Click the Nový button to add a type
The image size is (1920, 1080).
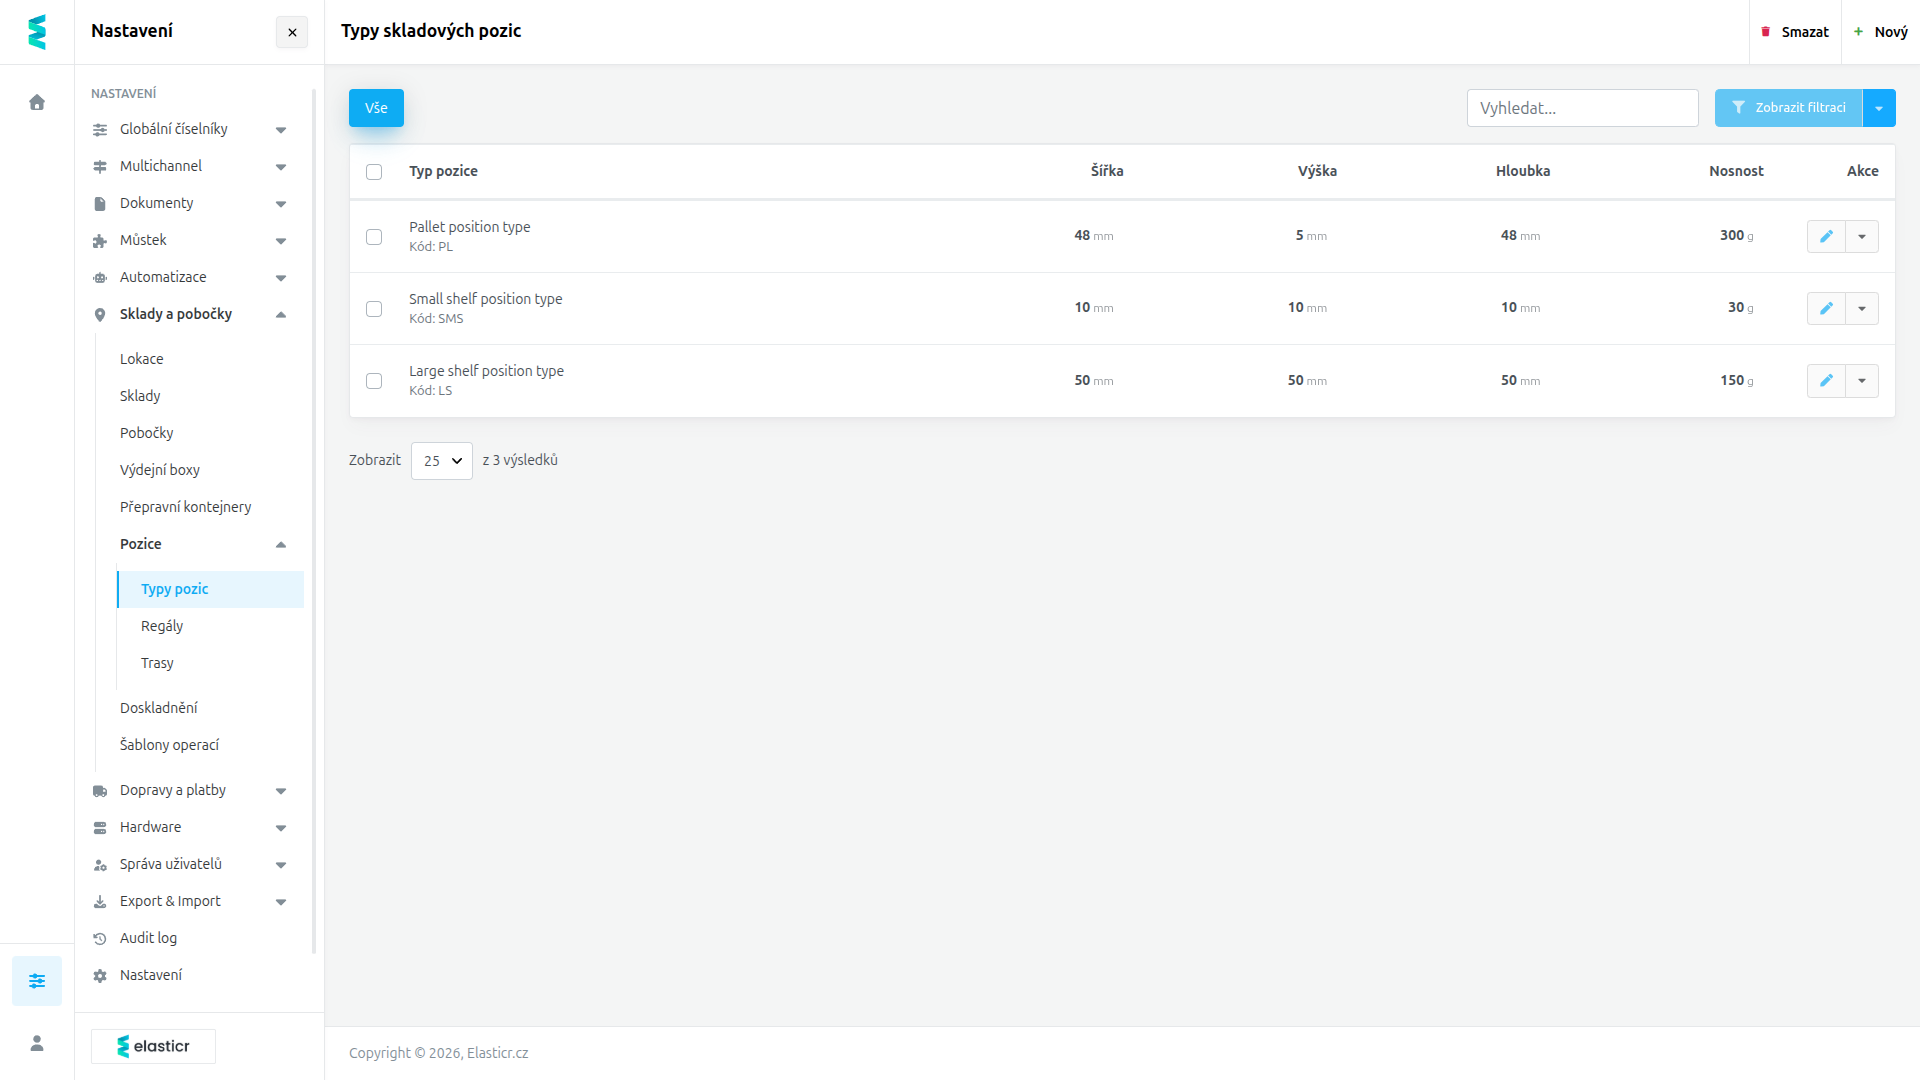tap(1881, 32)
